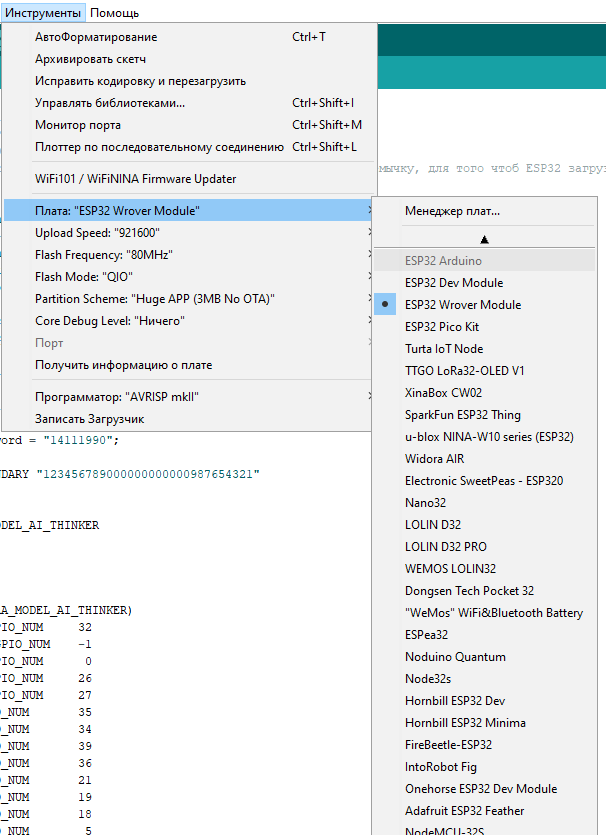606x835 pixels.
Task: Select Hornbill ESP32 Minima board
Action: [x=485, y=723]
